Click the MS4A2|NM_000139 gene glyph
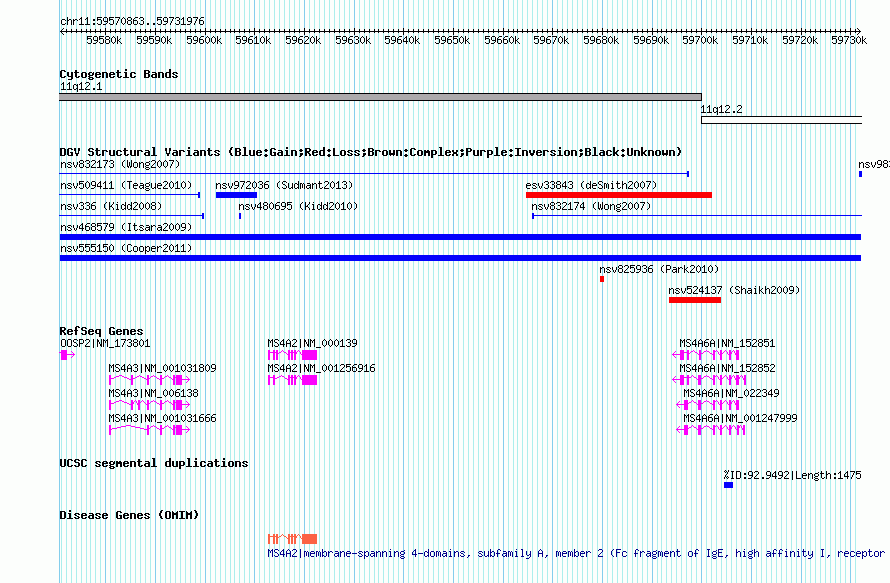The height and width of the screenshot is (583, 890). [292, 355]
